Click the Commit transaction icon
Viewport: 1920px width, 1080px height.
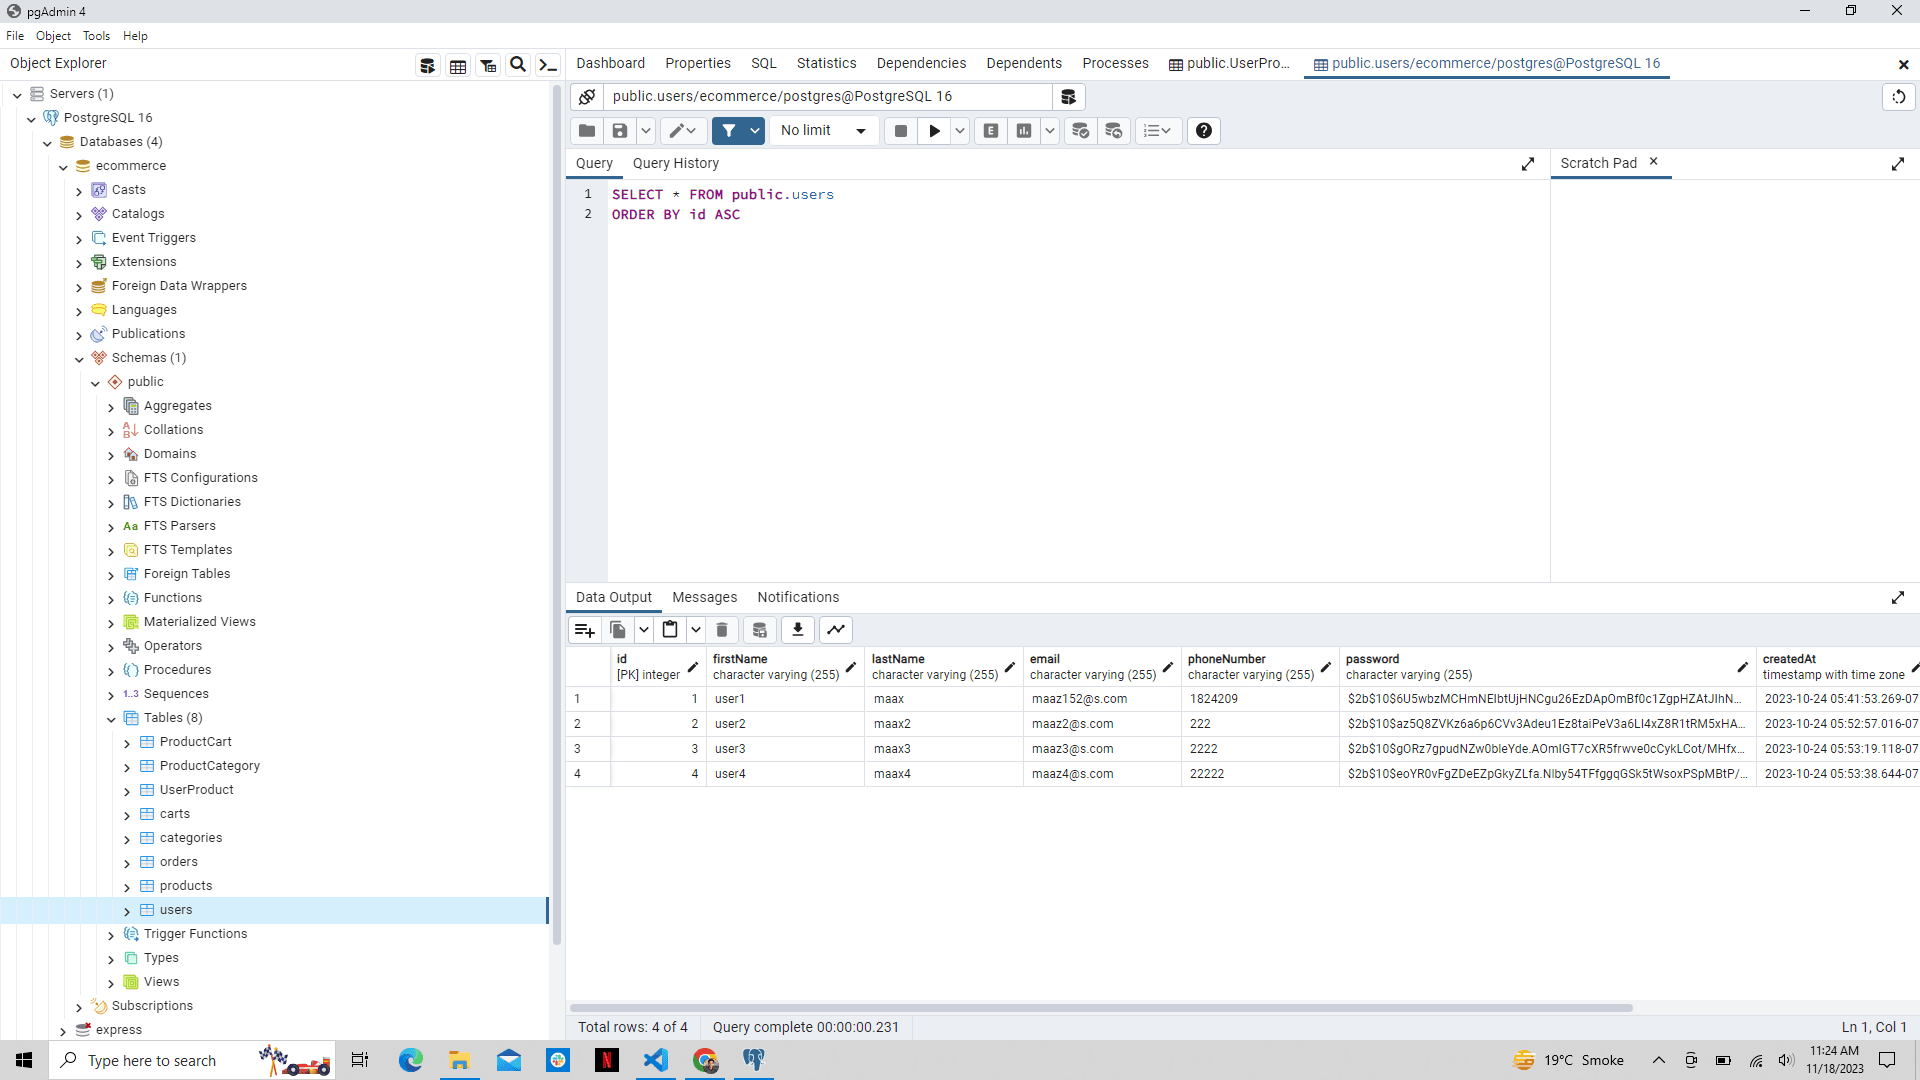tap(1080, 131)
